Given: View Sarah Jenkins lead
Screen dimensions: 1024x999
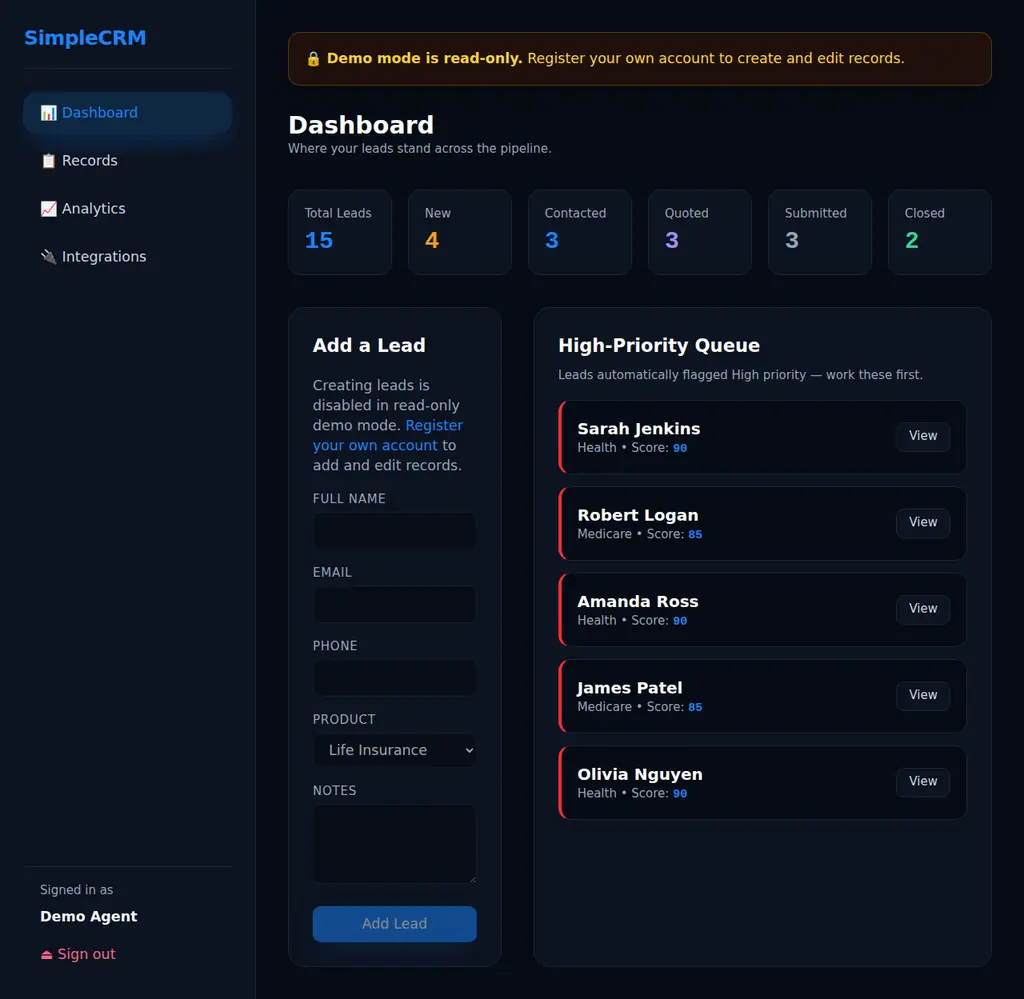Looking at the screenshot, I should [x=923, y=436].
